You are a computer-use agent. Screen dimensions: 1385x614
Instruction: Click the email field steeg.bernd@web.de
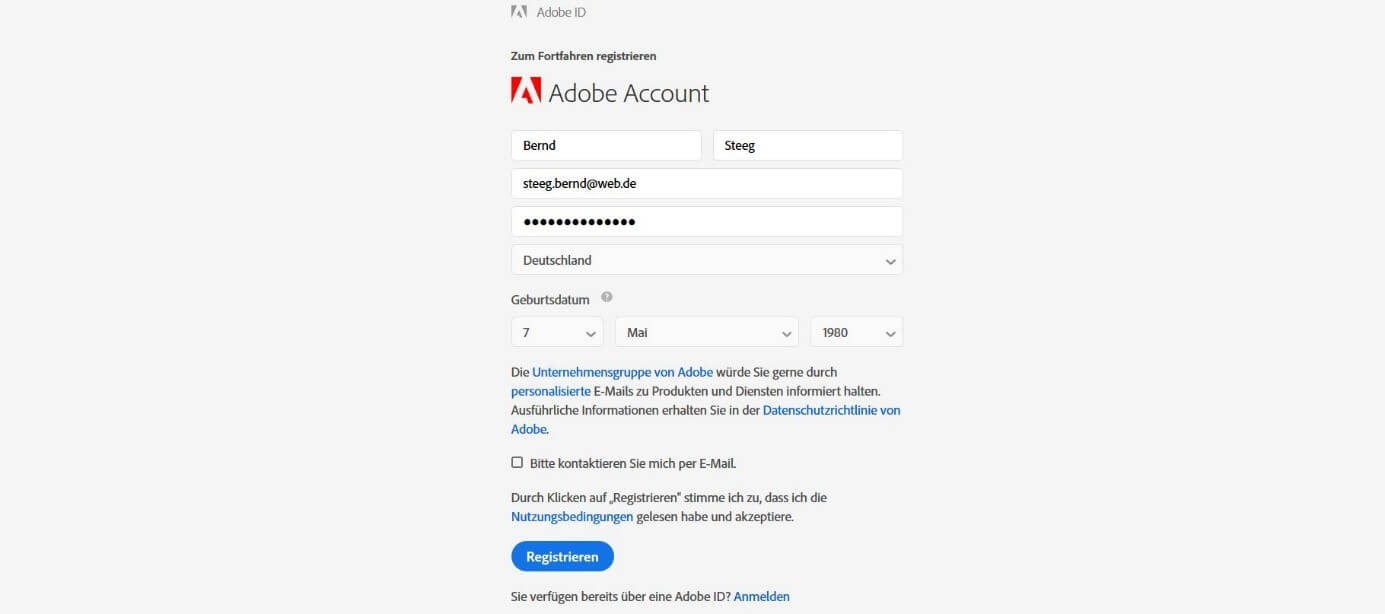(x=707, y=183)
